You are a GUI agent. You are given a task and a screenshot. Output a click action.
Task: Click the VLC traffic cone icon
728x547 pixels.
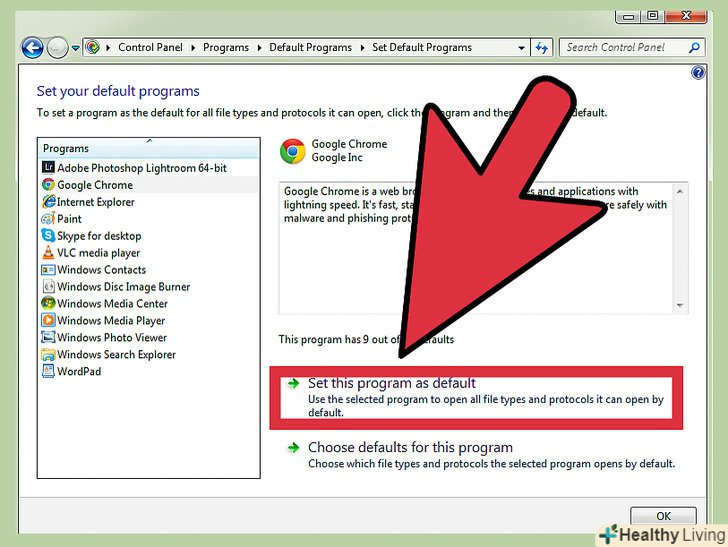(x=48, y=252)
